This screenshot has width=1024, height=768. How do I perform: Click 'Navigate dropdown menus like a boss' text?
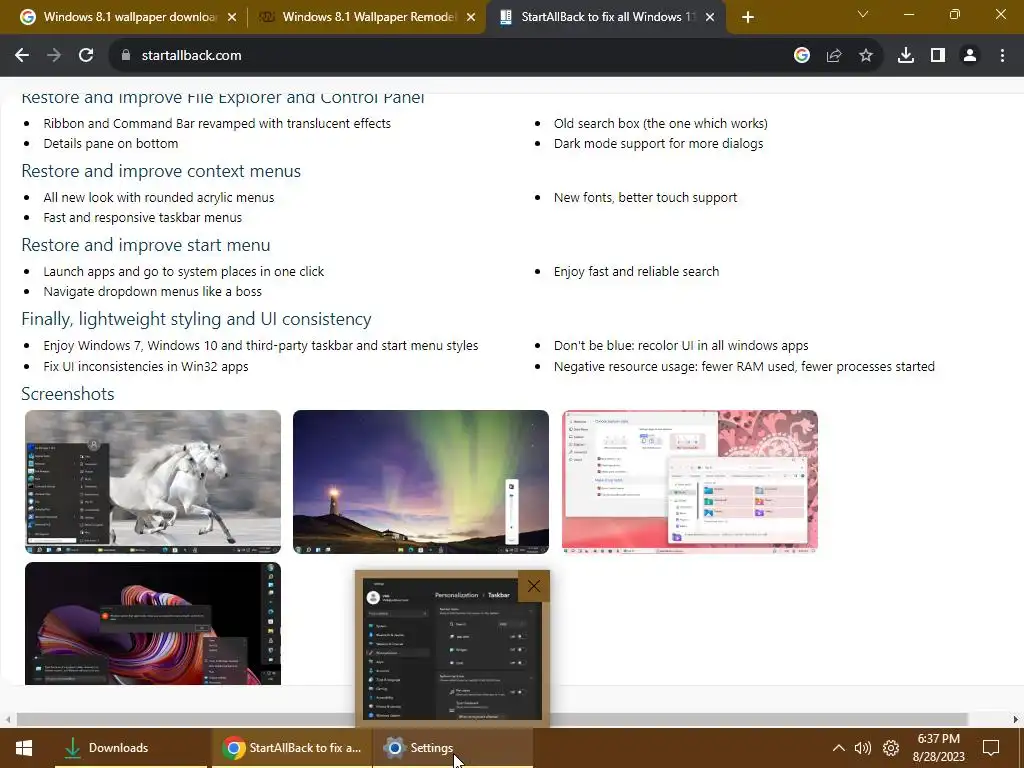pyautogui.click(x=153, y=291)
